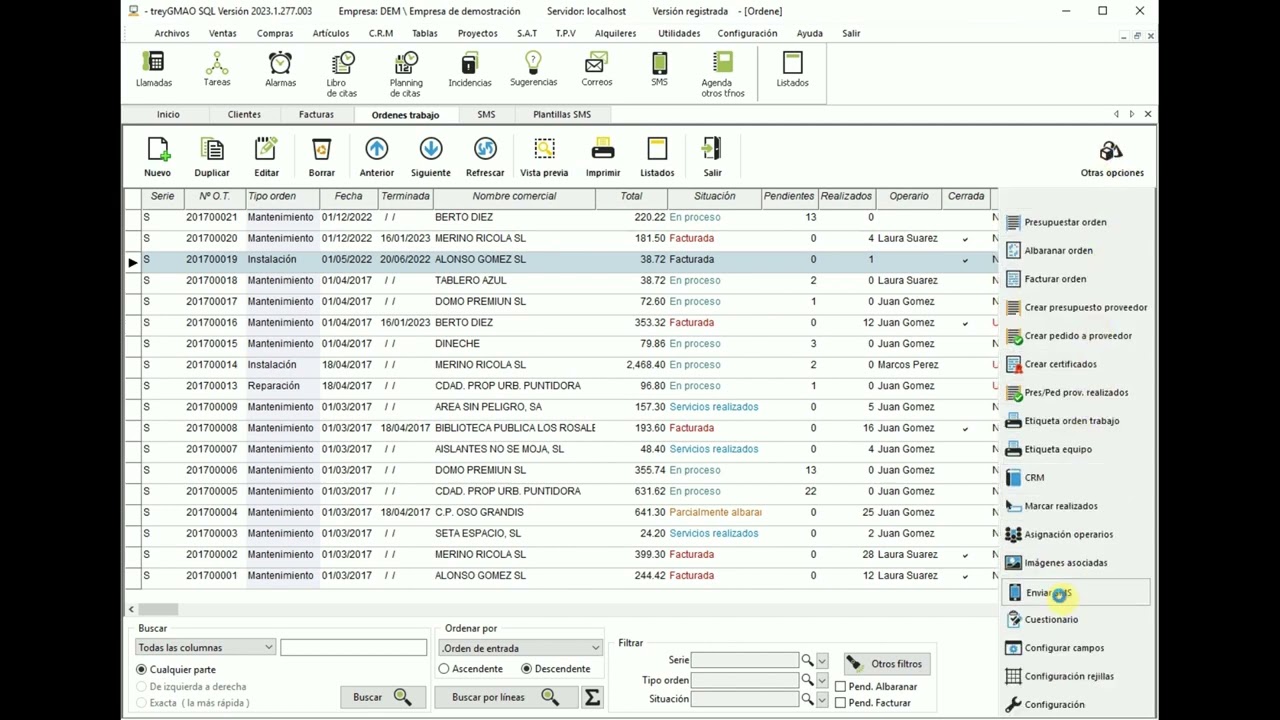This screenshot has width=1280, height=720.
Task: Click the grid horizontal scrollbar thumb
Action: (x=158, y=609)
